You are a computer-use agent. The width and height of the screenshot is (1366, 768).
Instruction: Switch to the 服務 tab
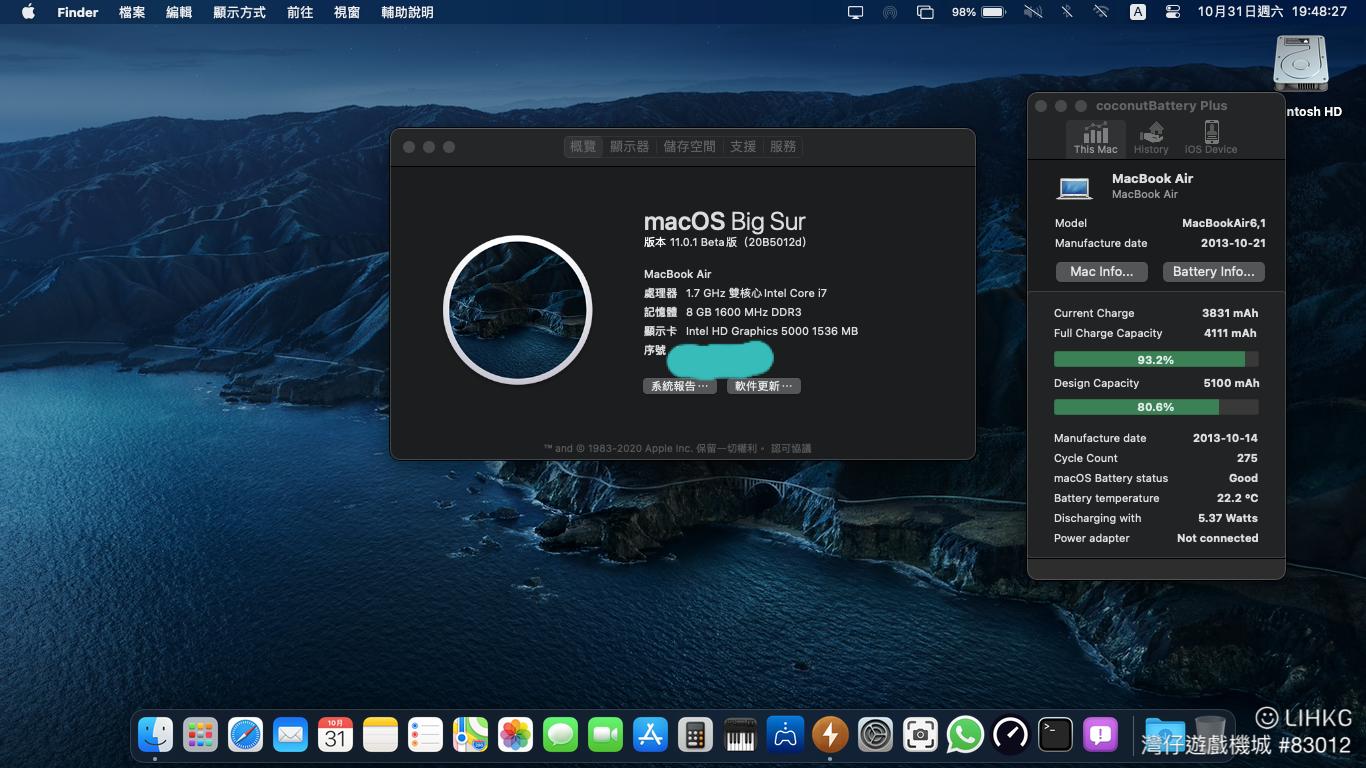coord(783,146)
